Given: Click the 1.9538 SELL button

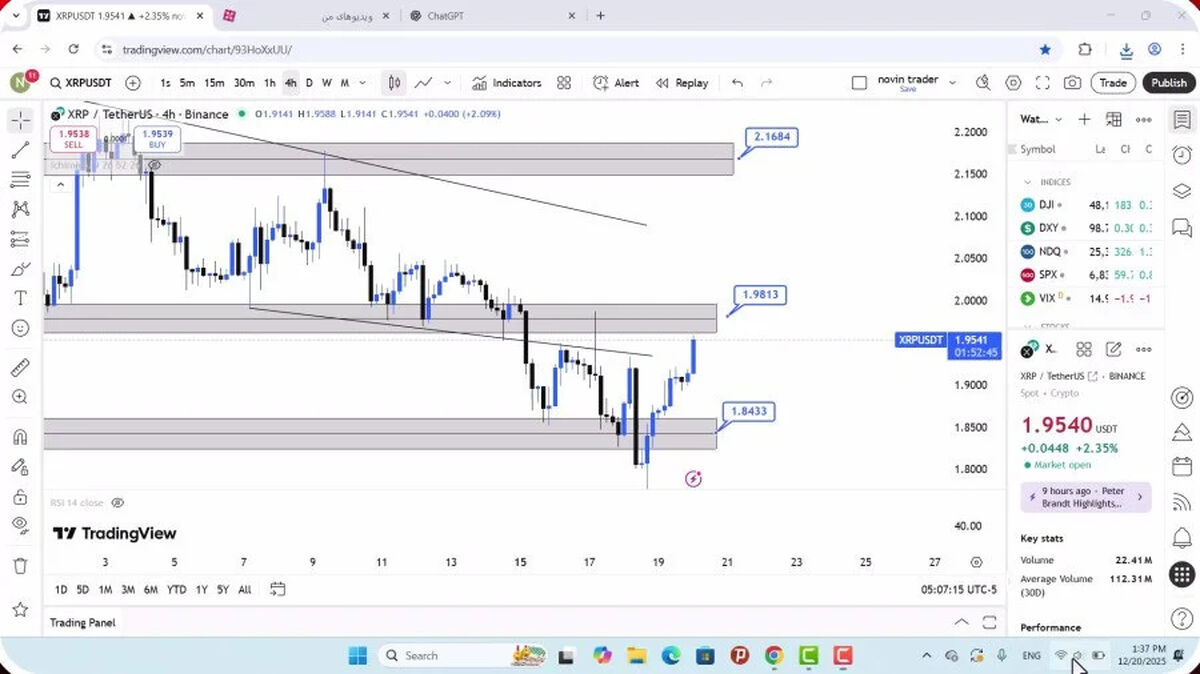Looking at the screenshot, I should pos(73,138).
